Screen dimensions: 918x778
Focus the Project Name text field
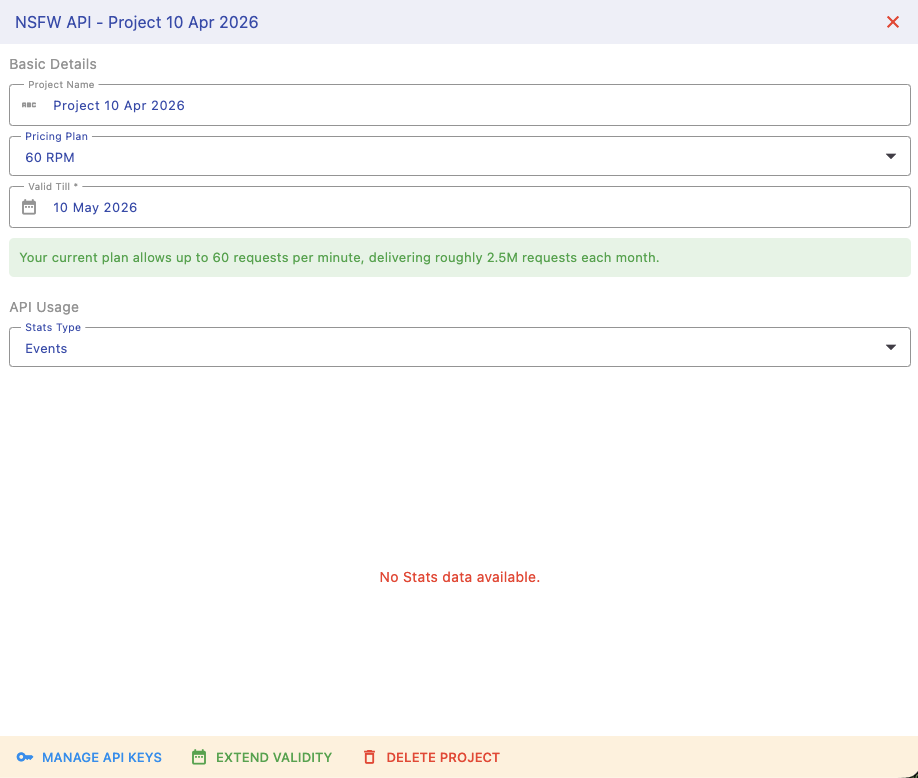point(470,105)
